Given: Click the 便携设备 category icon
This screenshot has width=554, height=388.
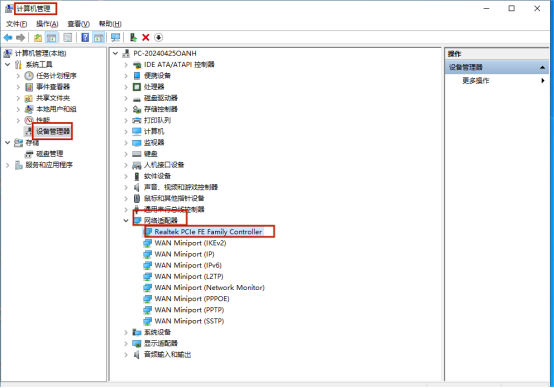Looking at the screenshot, I should tap(137, 76).
